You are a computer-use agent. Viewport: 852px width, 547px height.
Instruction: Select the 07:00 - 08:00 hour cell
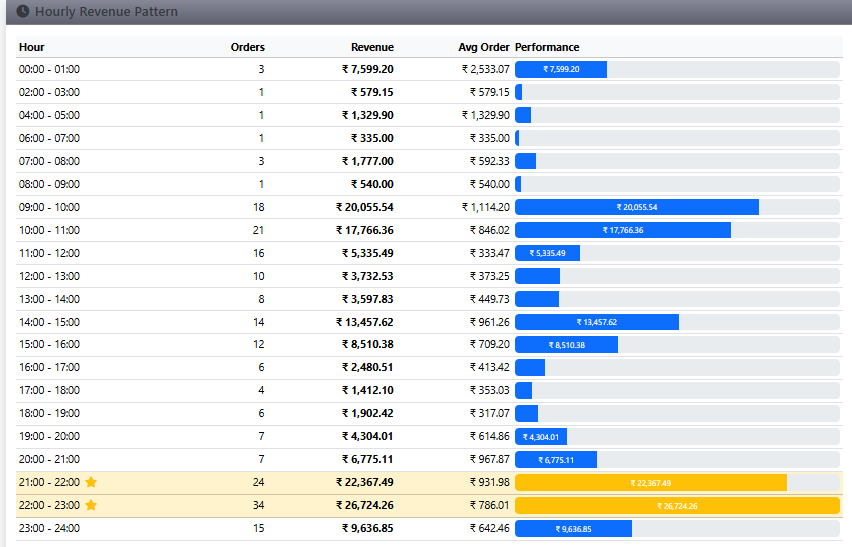49,161
